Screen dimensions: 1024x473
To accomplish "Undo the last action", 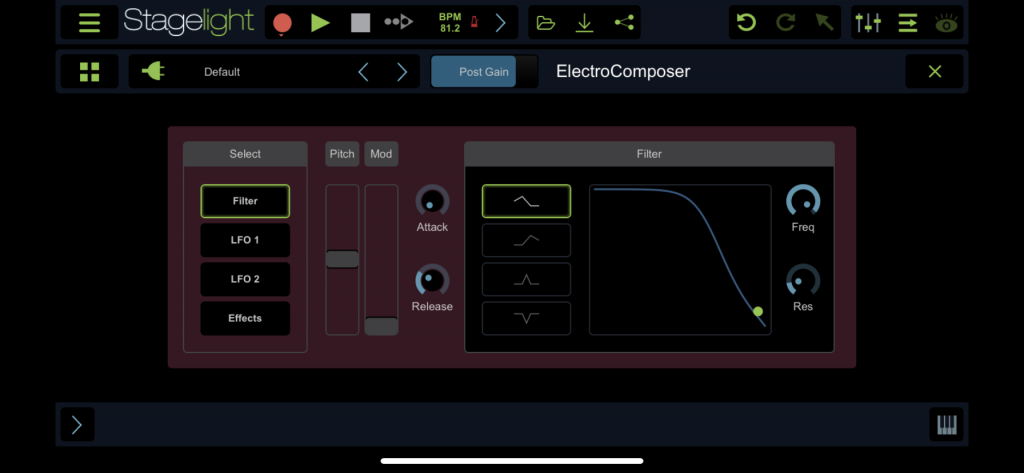I will click(x=746, y=23).
